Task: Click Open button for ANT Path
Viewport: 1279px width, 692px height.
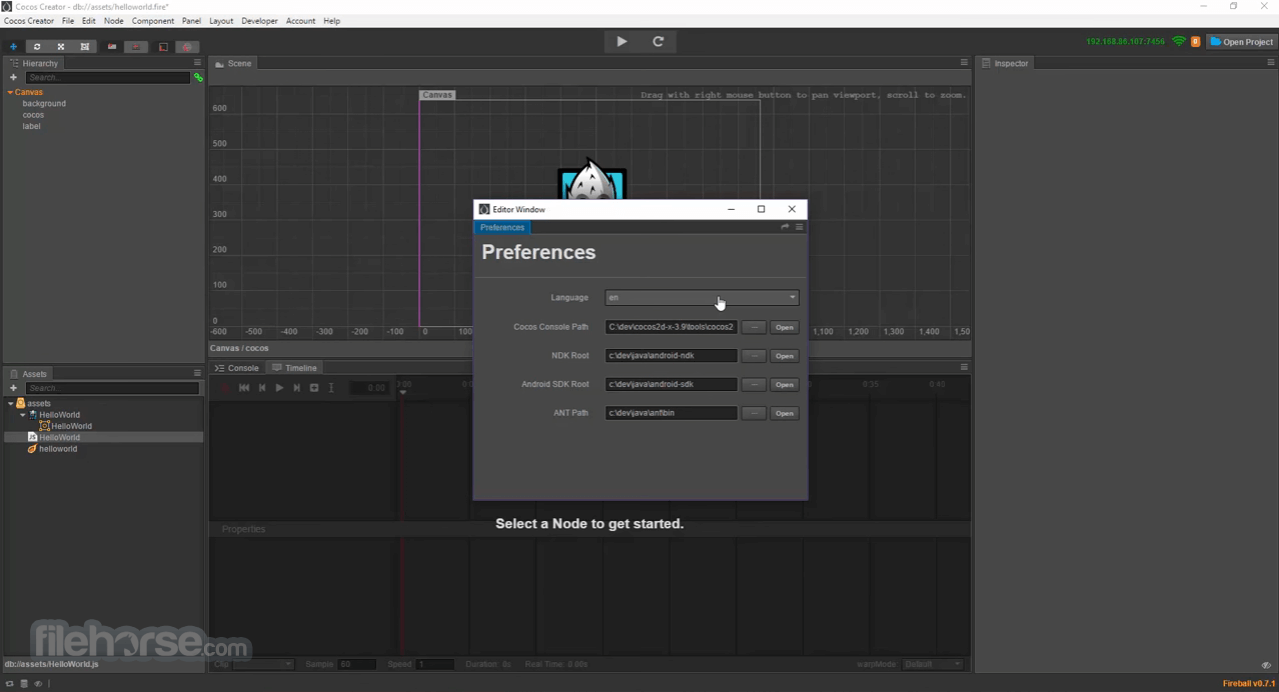Action: (785, 413)
